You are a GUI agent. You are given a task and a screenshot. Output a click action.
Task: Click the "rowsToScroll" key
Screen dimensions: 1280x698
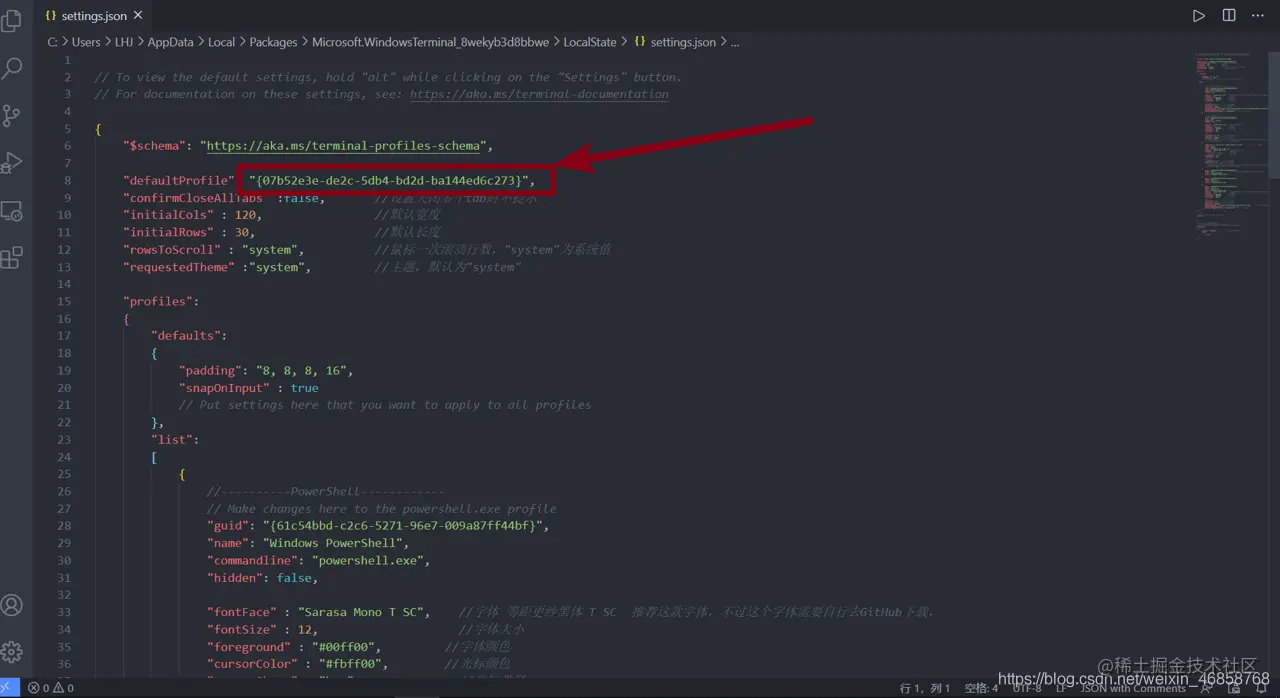tap(172, 250)
